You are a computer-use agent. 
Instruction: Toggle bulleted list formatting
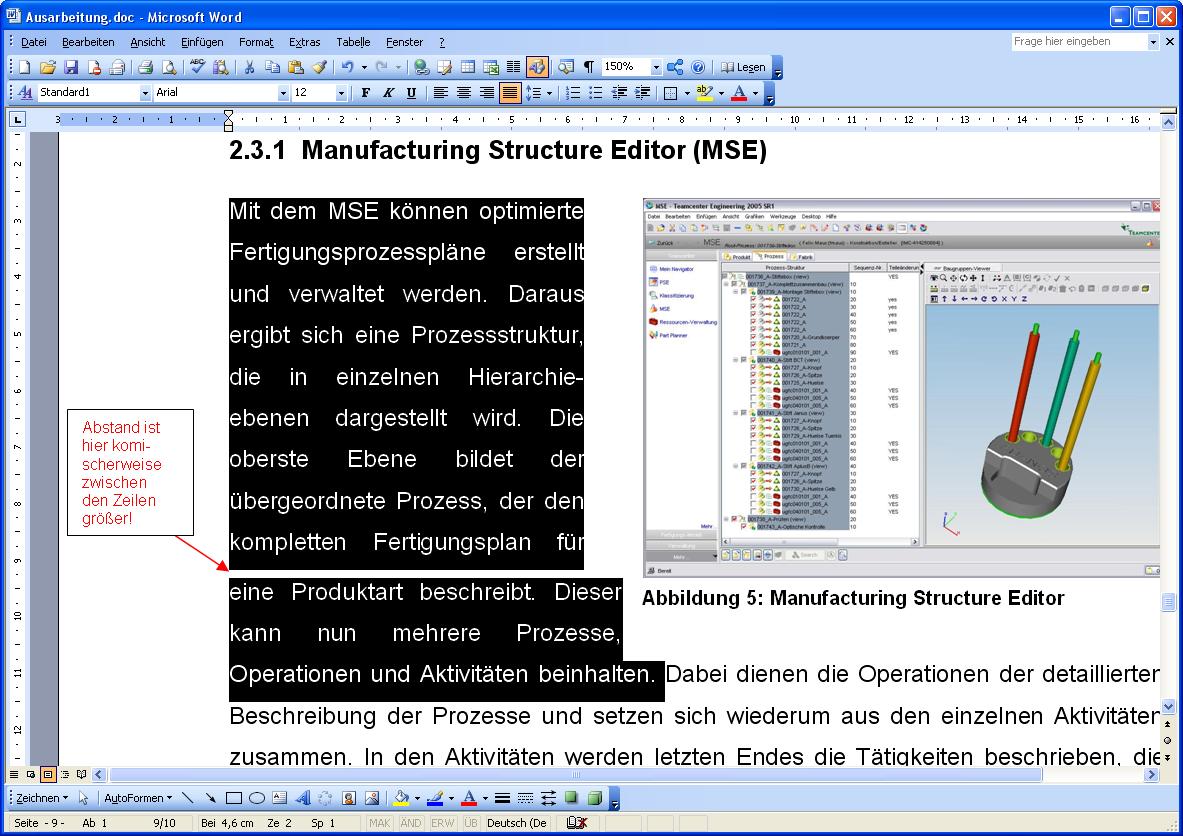tap(596, 93)
